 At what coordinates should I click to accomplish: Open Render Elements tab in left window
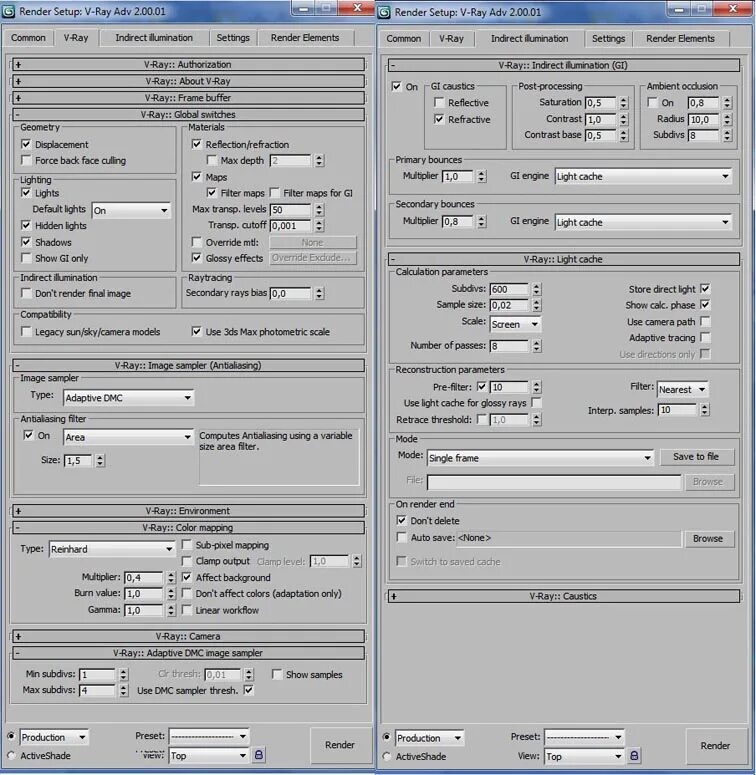click(305, 38)
